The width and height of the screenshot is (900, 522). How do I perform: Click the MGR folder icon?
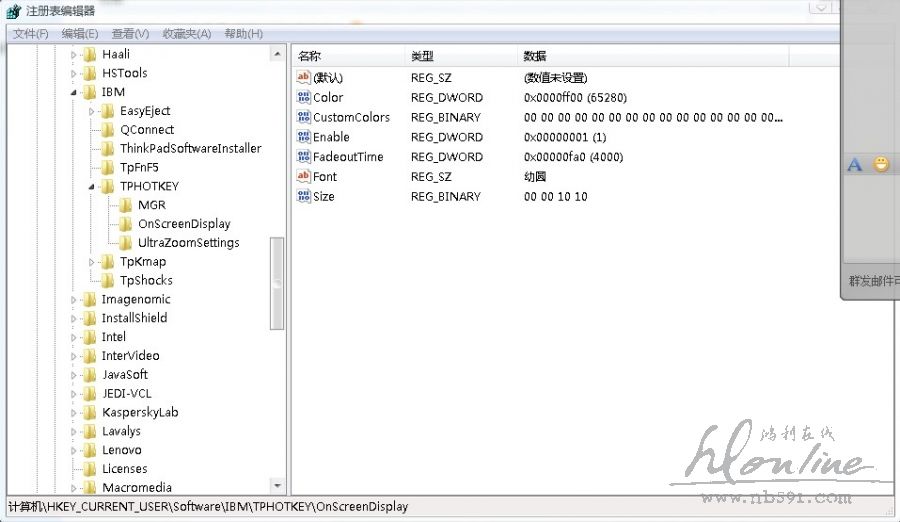coord(126,206)
